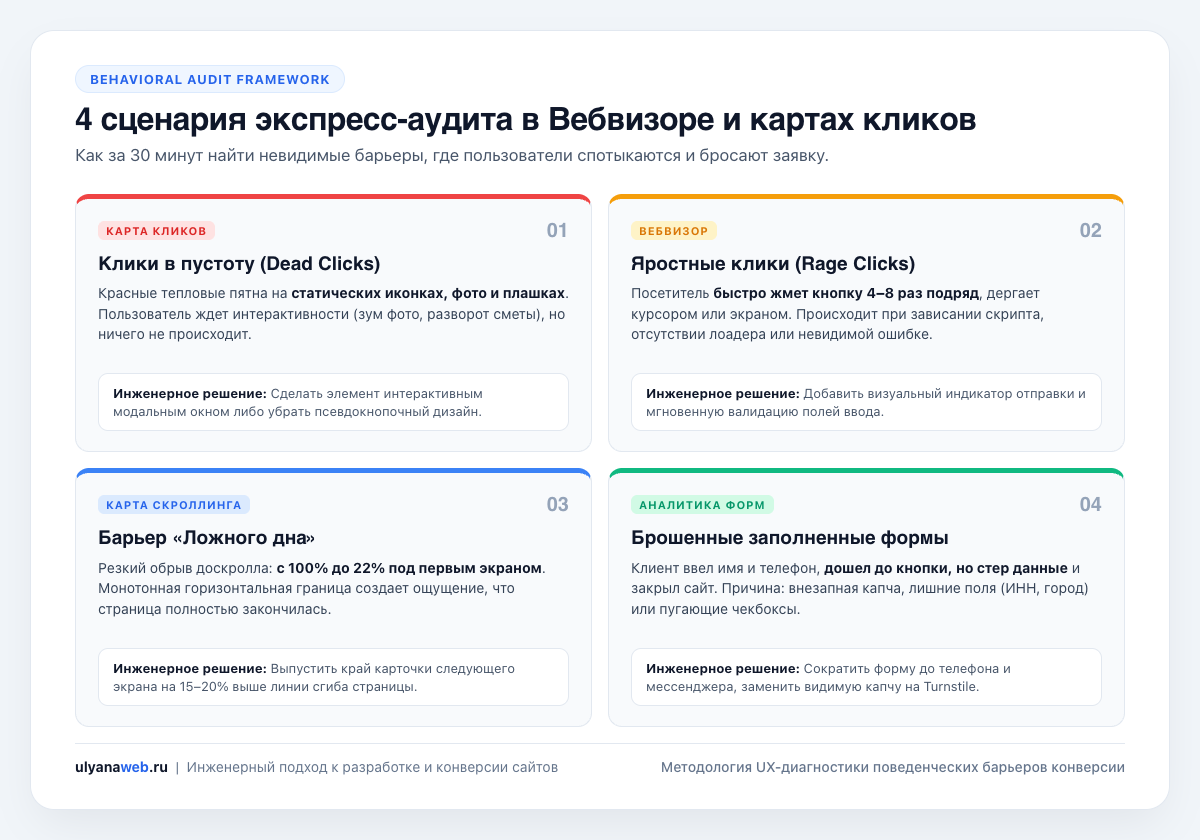Select the КАРТА СКРОЛЛИНГА tag

pos(174,505)
